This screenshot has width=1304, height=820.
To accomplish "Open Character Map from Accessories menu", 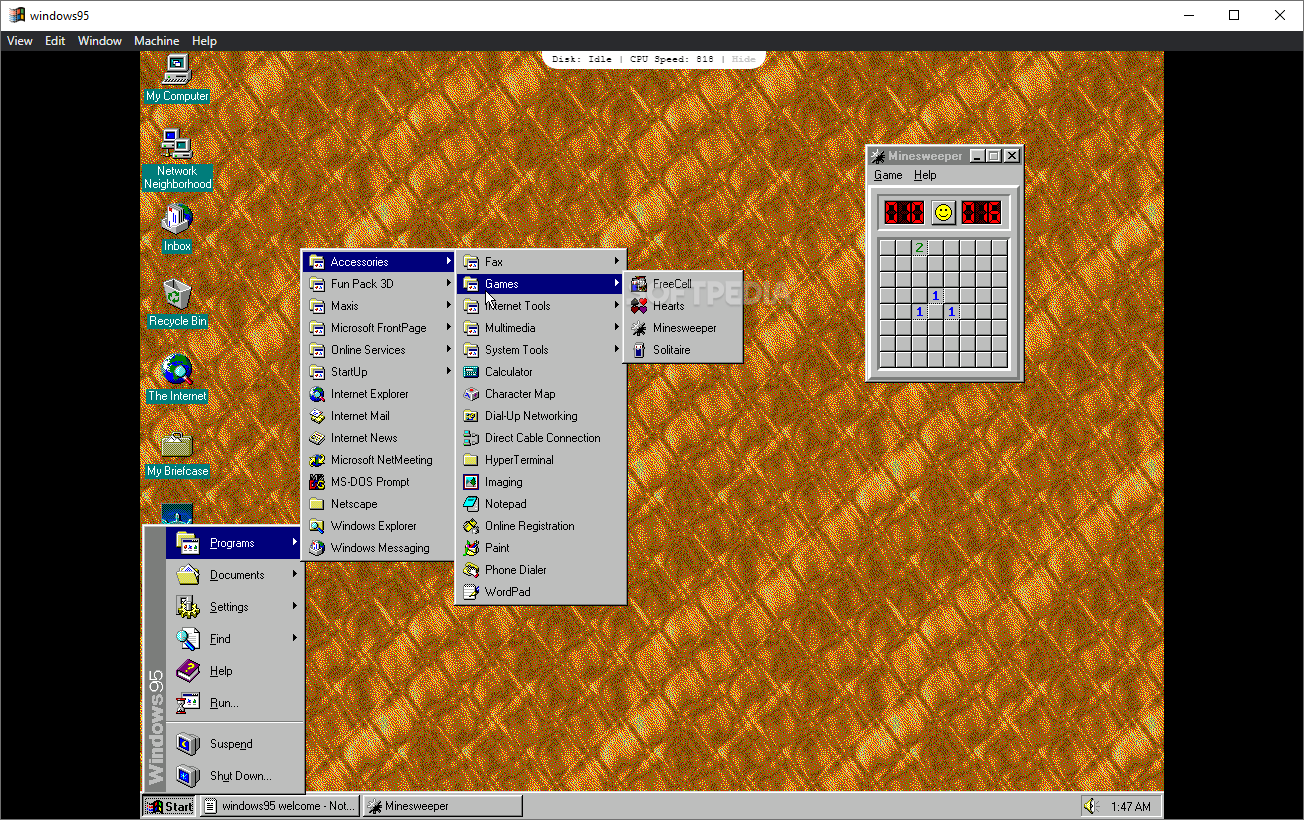I will click(x=541, y=394).
